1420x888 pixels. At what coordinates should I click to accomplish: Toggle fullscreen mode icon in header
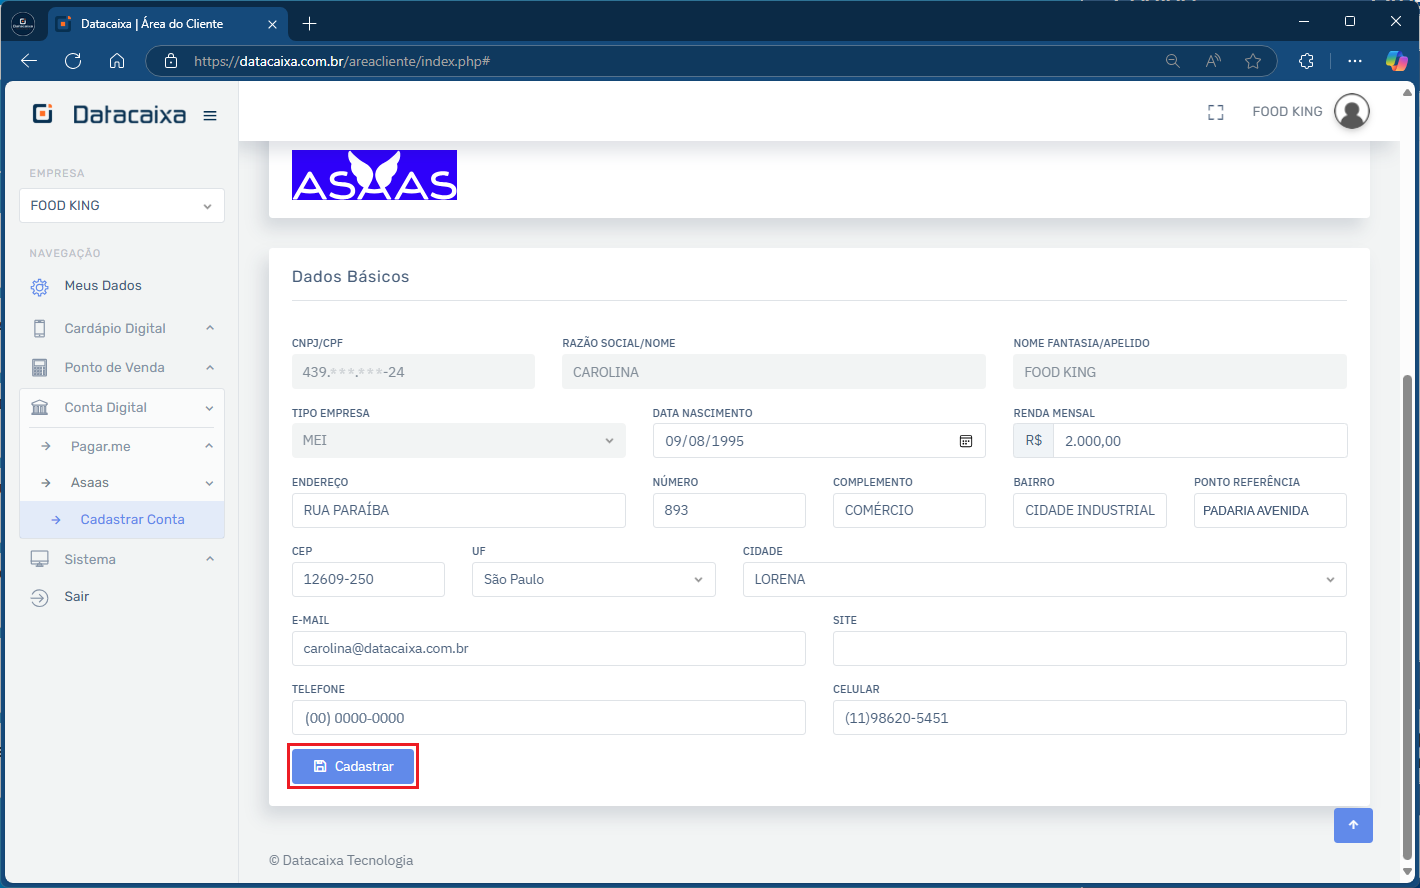1215,112
